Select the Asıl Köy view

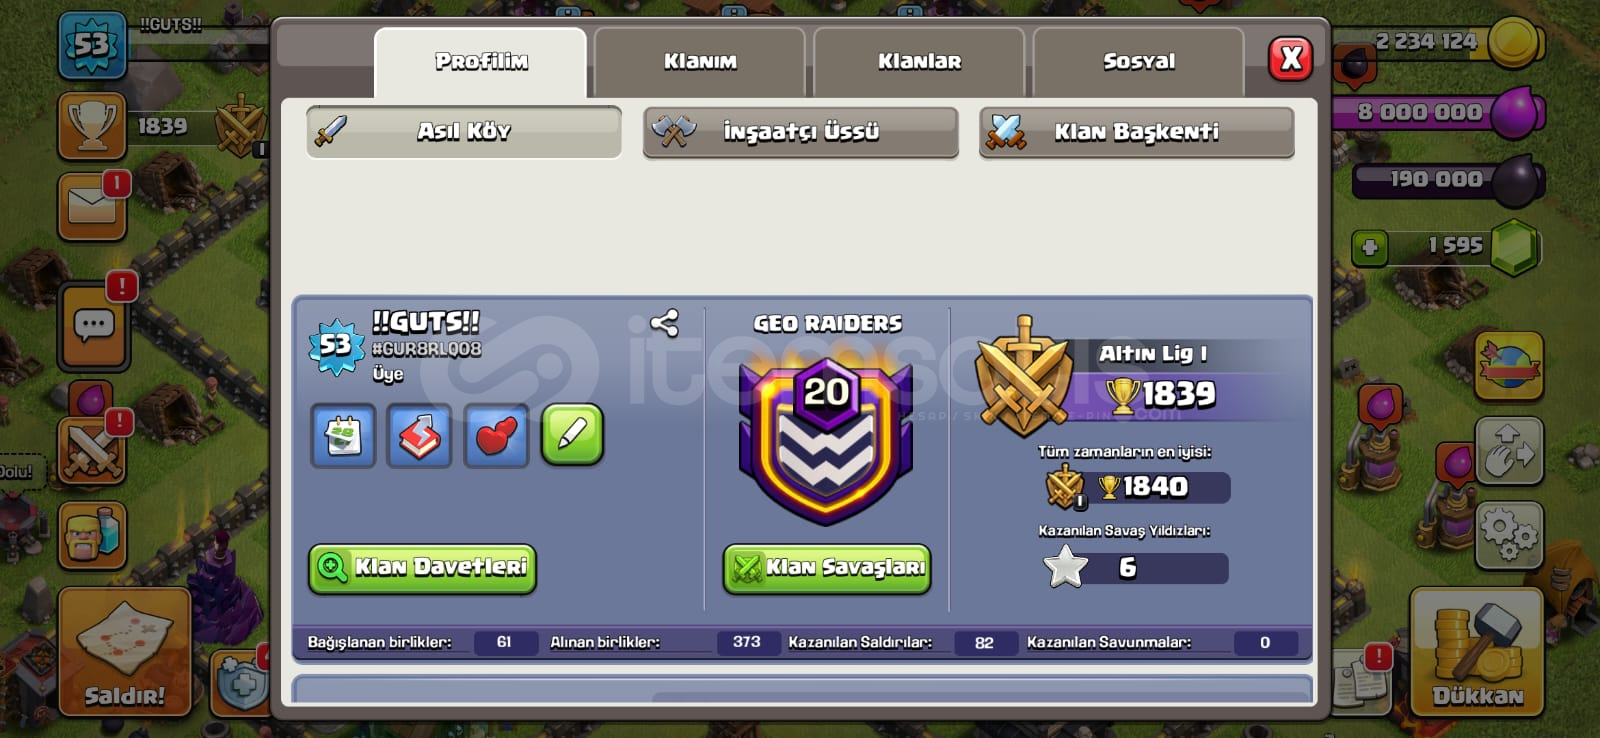[x=464, y=132]
